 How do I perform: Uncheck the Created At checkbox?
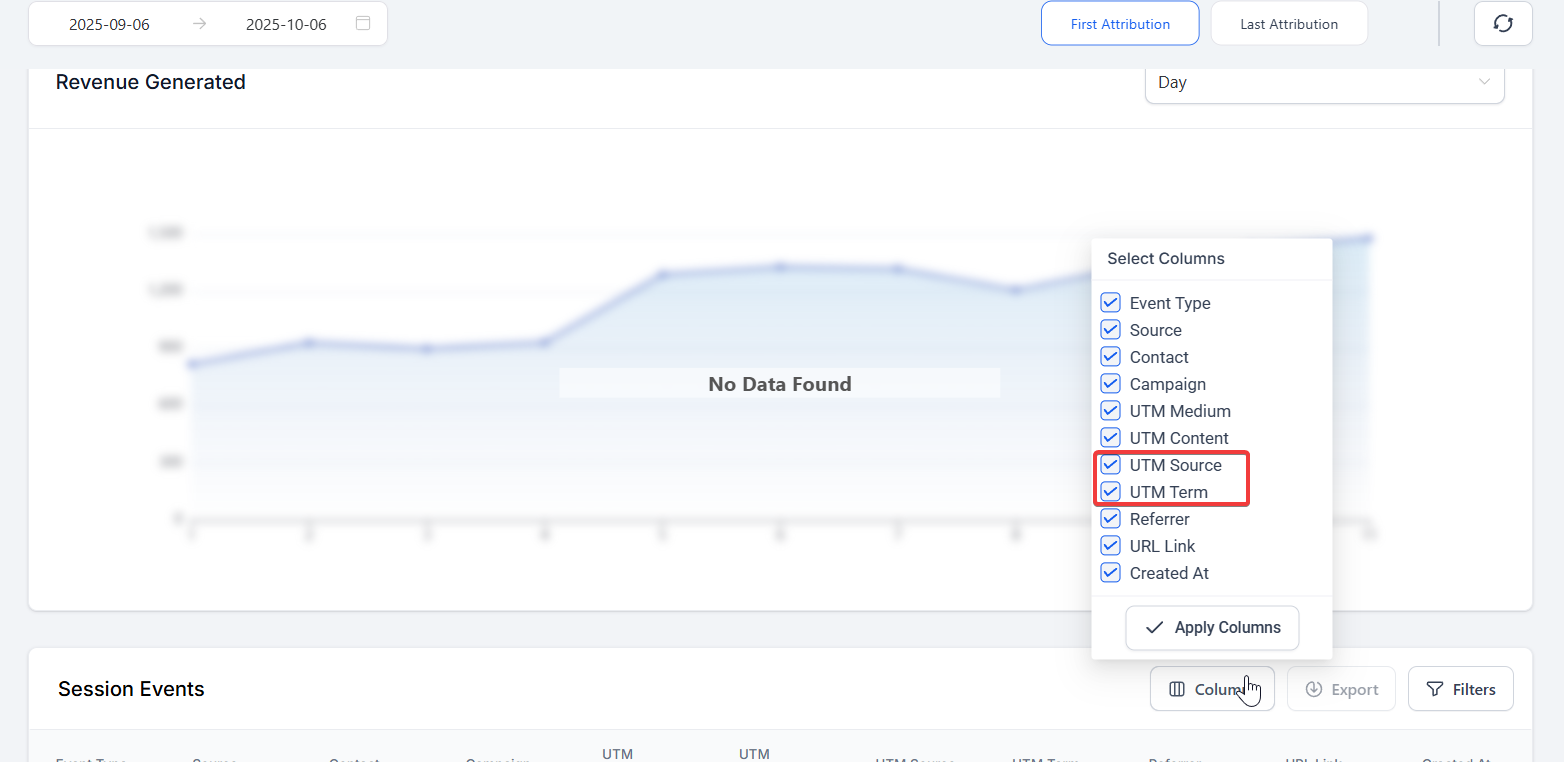1110,573
